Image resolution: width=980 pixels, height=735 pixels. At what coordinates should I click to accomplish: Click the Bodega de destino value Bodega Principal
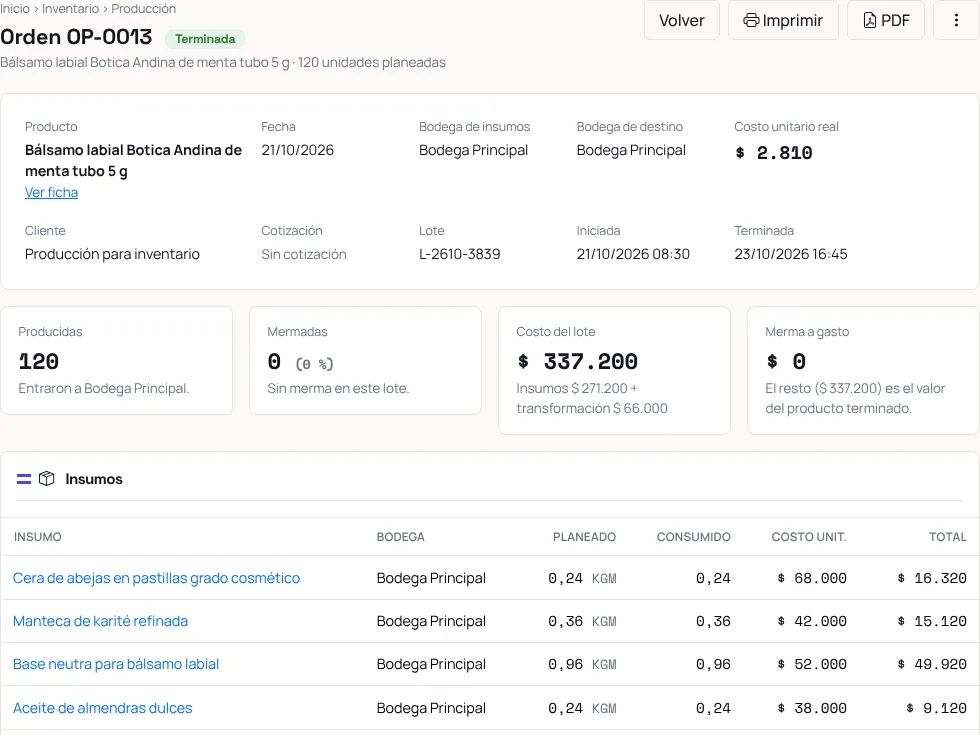[x=631, y=151]
